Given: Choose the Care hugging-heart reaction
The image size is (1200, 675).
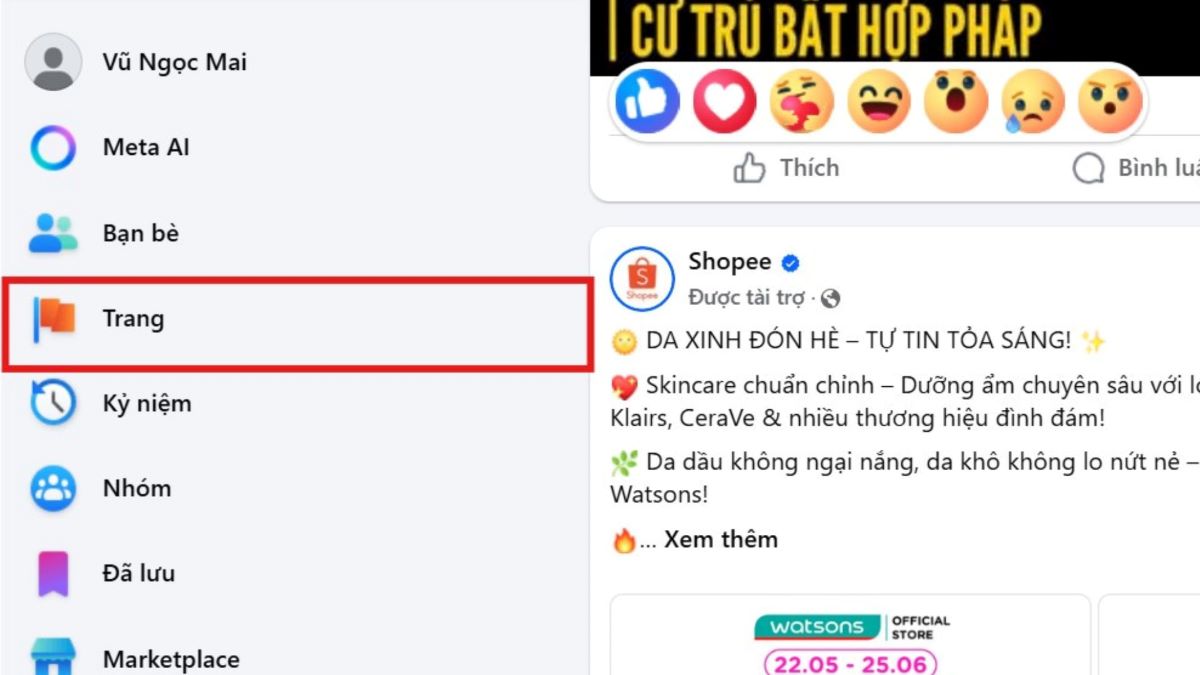Looking at the screenshot, I should click(802, 101).
